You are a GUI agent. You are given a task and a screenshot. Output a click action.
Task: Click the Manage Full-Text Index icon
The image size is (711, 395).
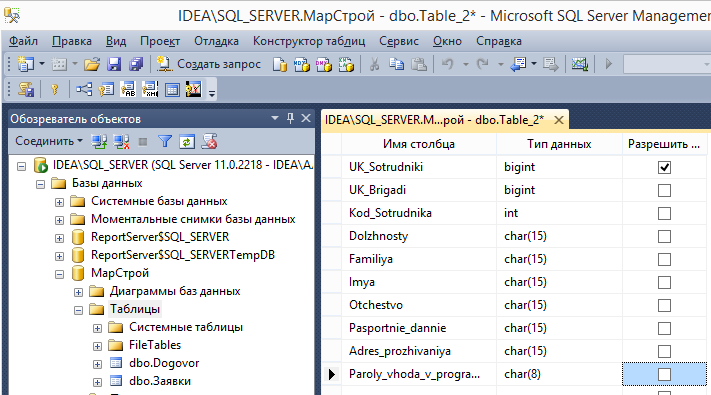pos(128,89)
